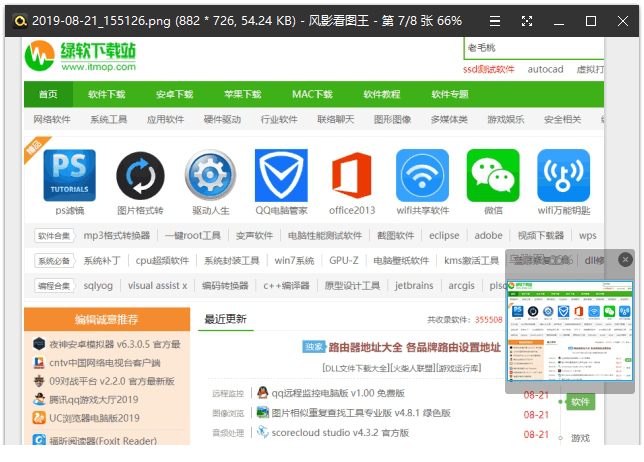Select the 首页 navigation tab
This screenshot has height=462, width=644.
[48, 94]
